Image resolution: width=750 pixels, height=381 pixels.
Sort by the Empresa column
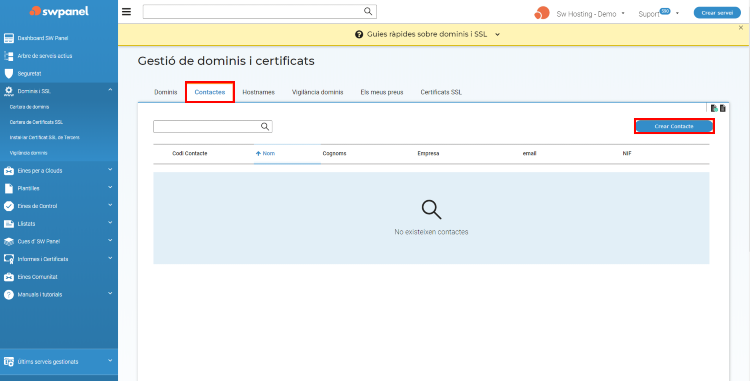[x=428, y=153]
